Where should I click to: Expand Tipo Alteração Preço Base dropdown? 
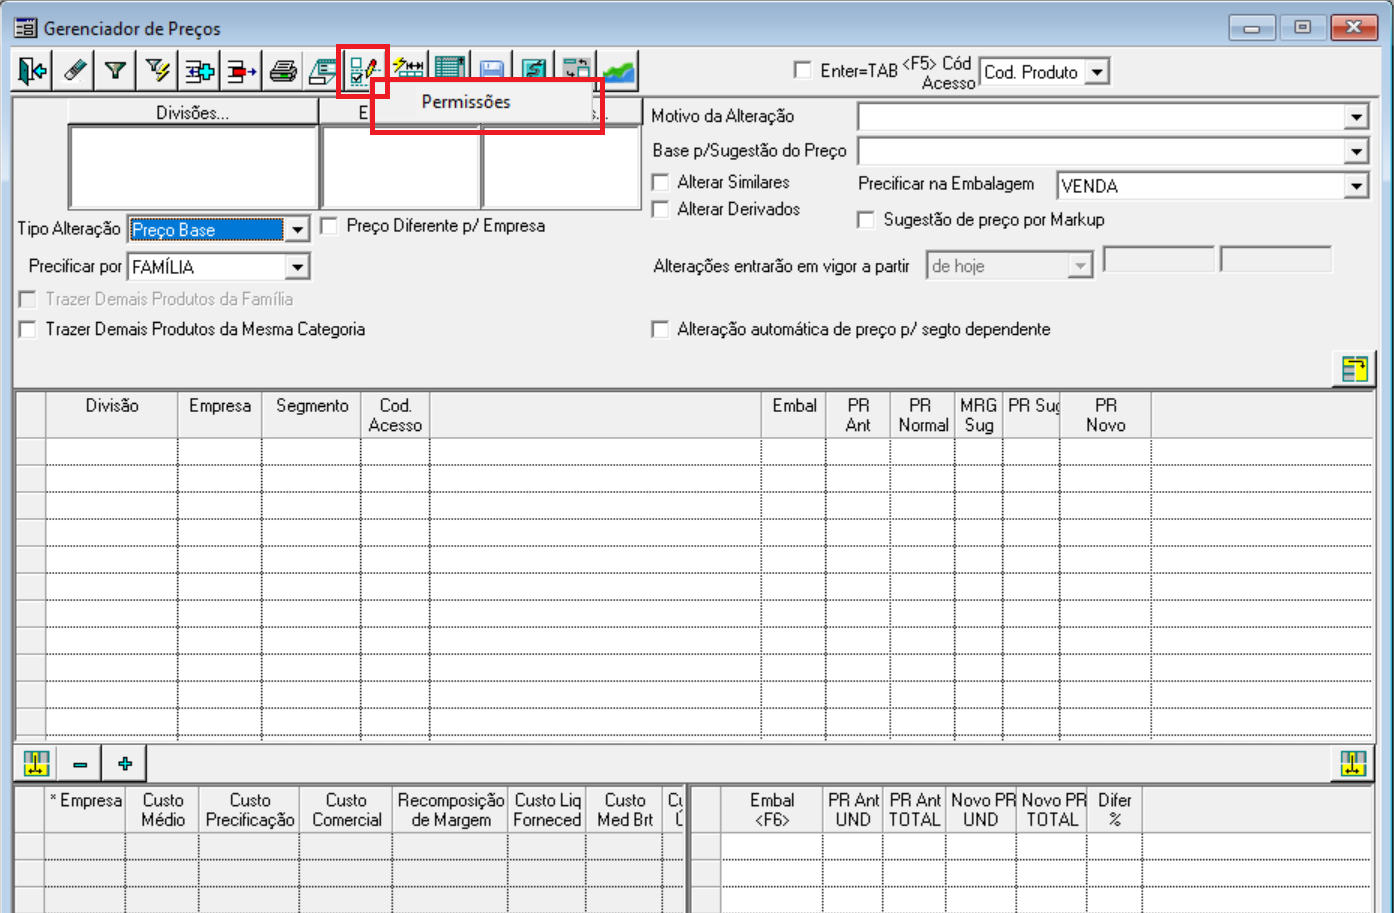(x=297, y=230)
